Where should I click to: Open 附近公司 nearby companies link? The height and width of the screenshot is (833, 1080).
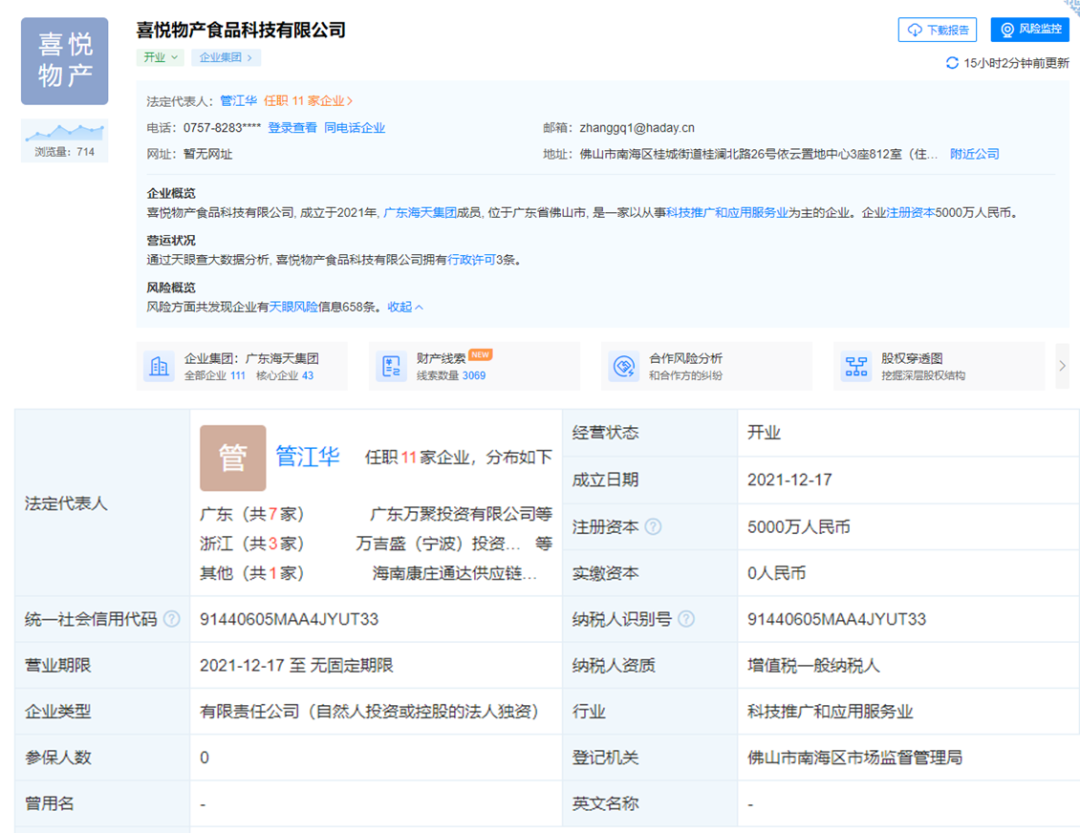[x=974, y=154]
